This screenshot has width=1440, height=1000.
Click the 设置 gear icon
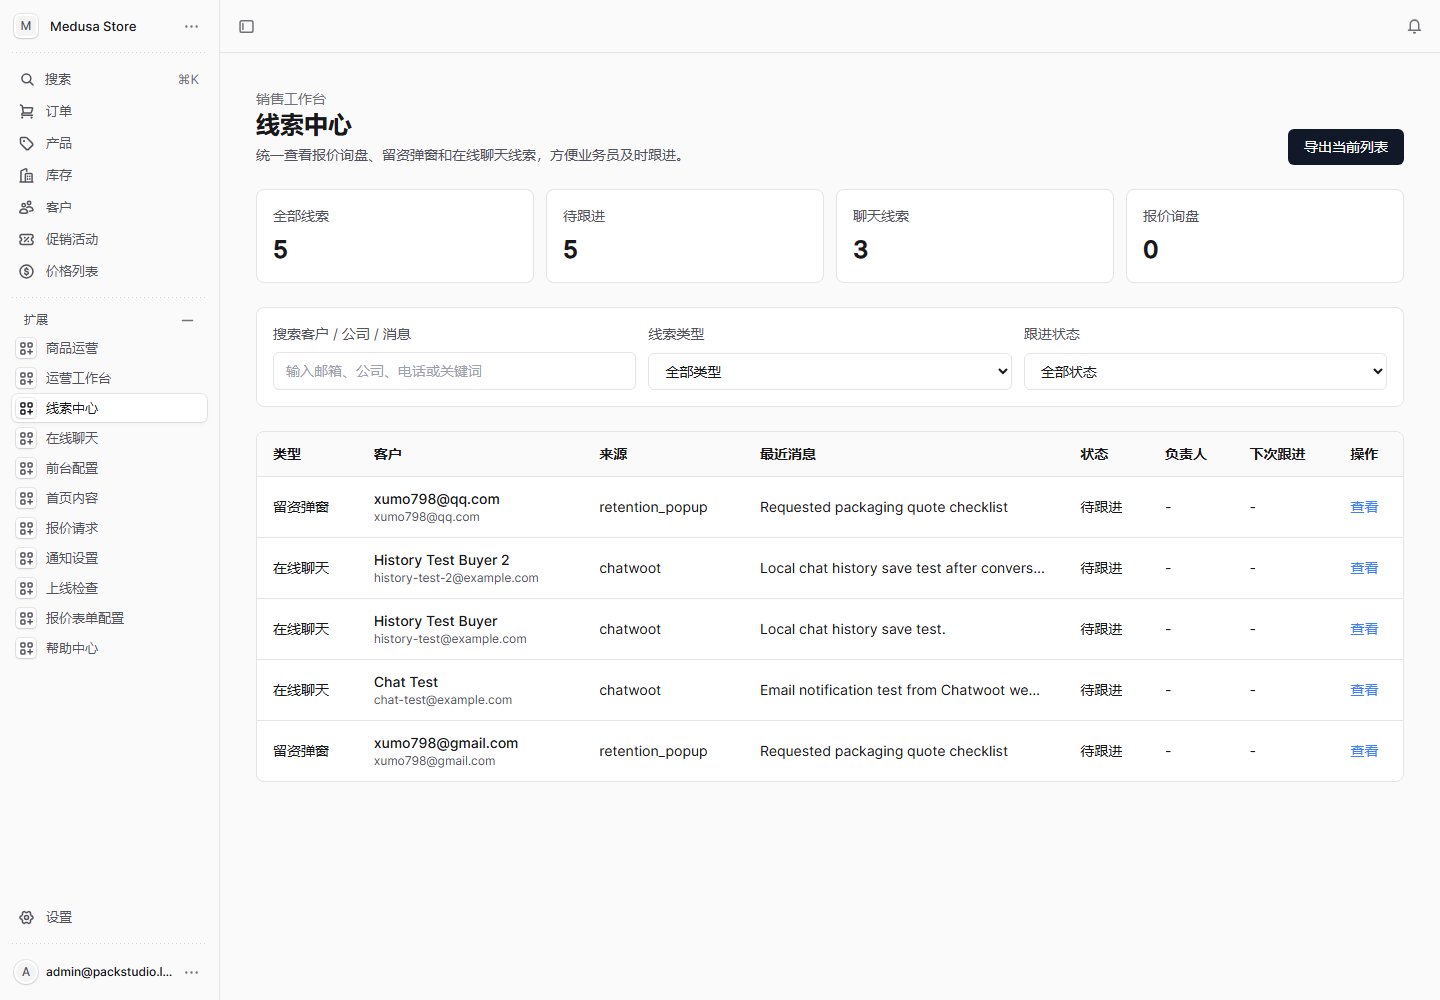(27, 917)
